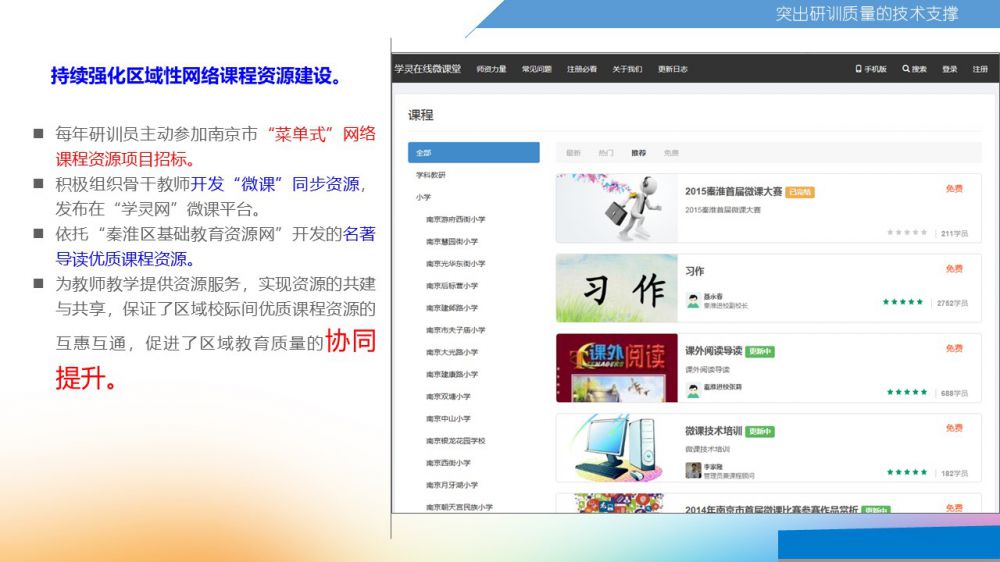
Task: Click the teacher avatar under 习作 course
Action: pyautogui.click(x=693, y=301)
